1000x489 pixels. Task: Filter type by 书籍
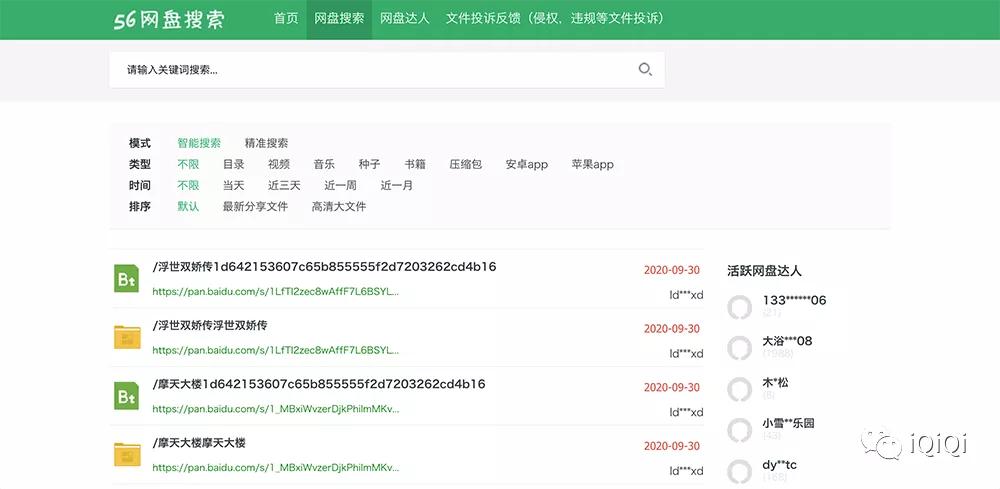coord(415,164)
